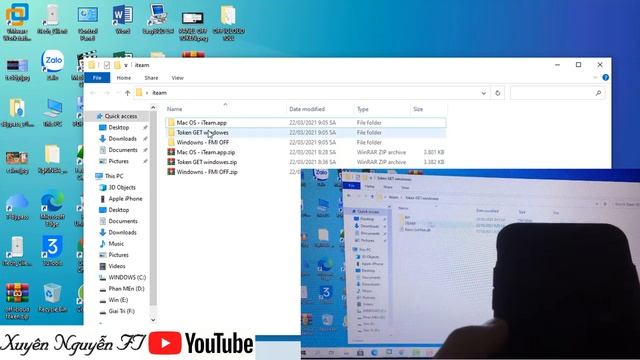Click the 3.801 KB size cell
This screenshot has width=640, height=360.
click(433, 152)
